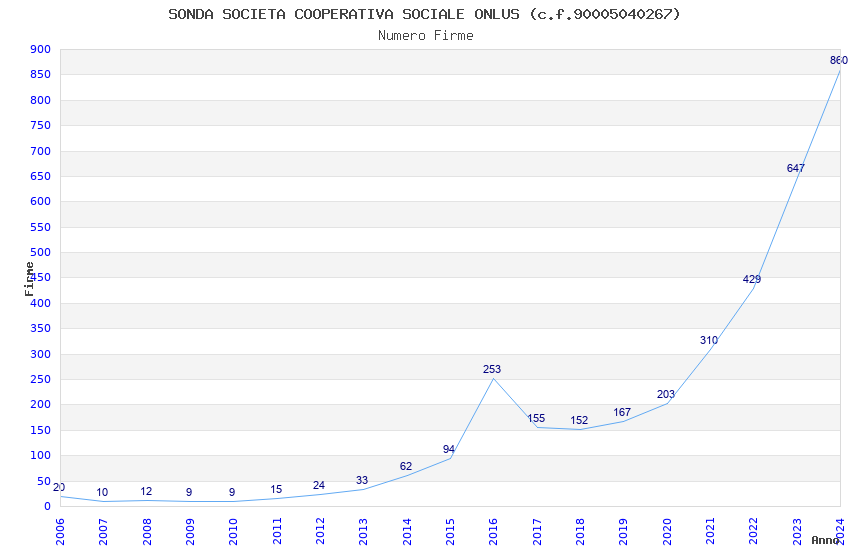The width and height of the screenshot is (850, 550).
Task: Click the y-axis value 700
Action: click(41, 151)
